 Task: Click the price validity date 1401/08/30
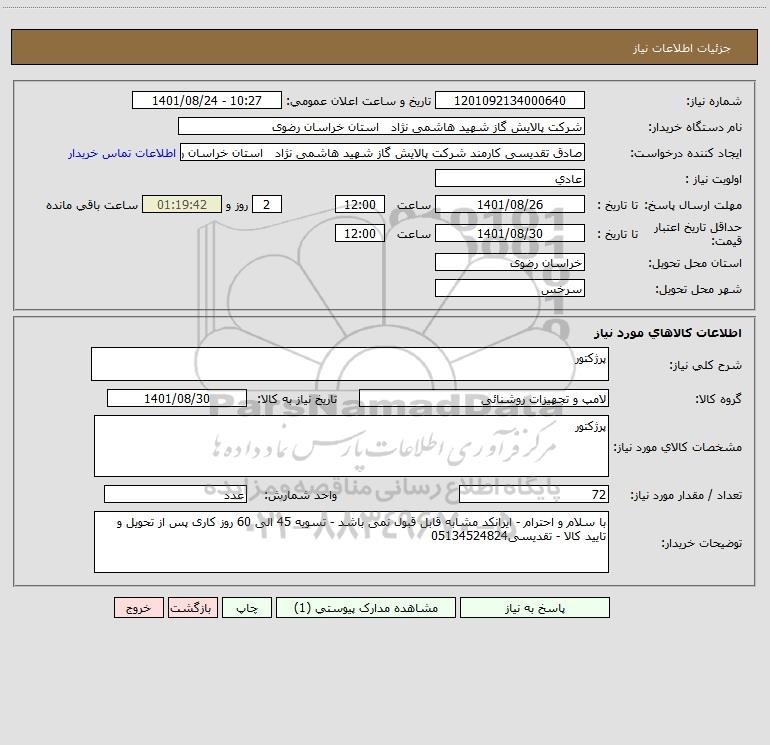click(510, 233)
